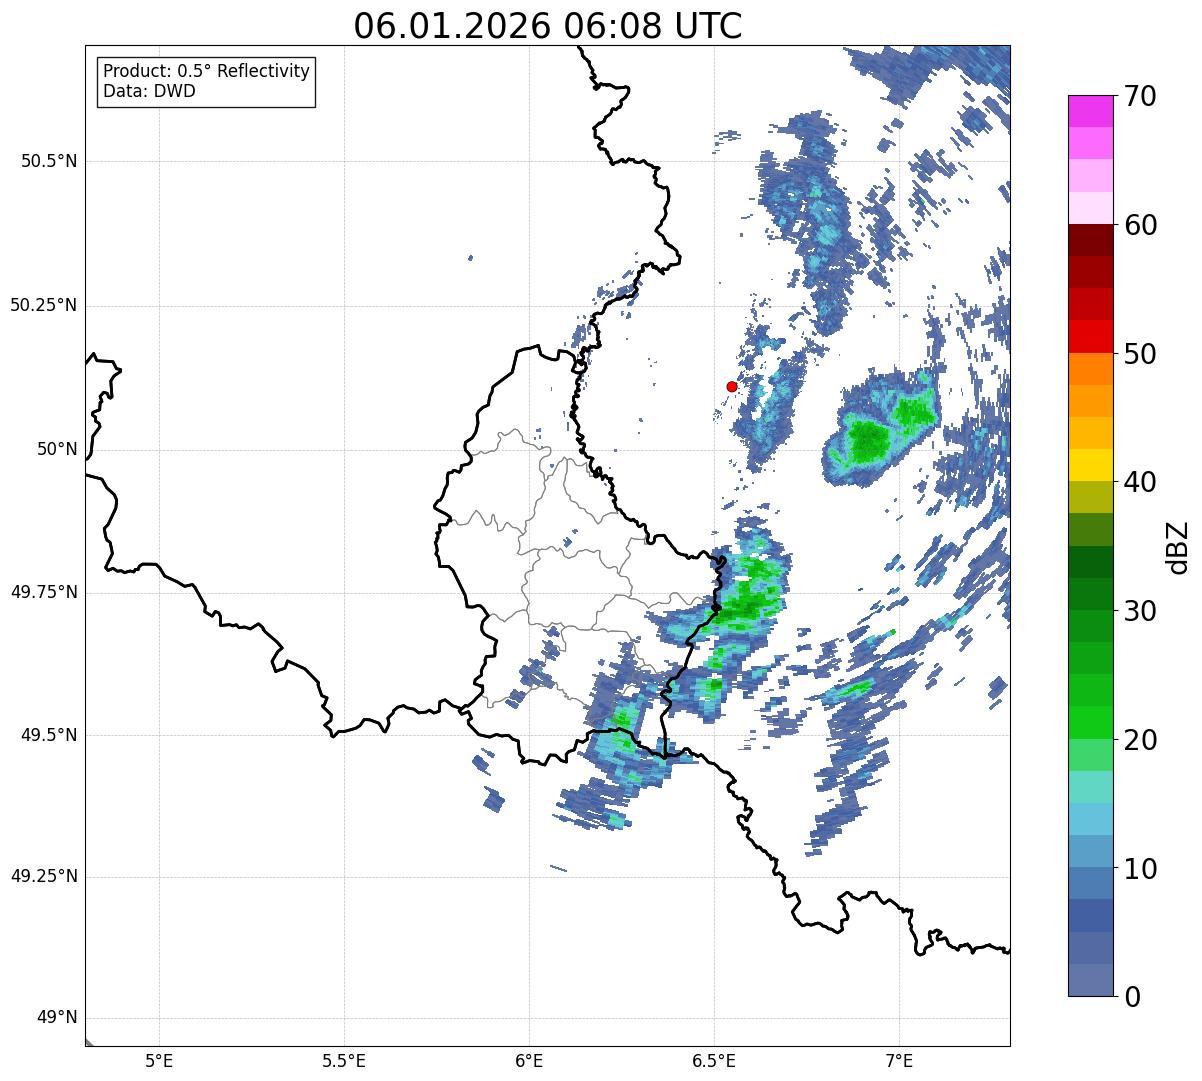Screen dimensions: 1202x1081
Task: Click the '49.75°N' latitude label
Action: (44, 592)
